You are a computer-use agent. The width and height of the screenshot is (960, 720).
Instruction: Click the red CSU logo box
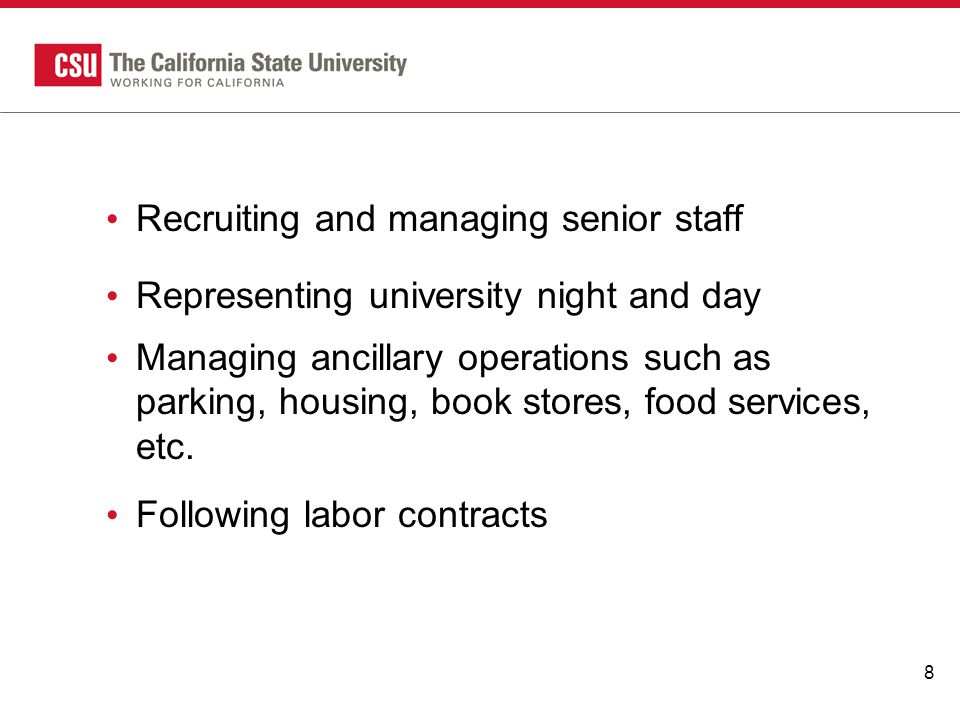pos(68,65)
